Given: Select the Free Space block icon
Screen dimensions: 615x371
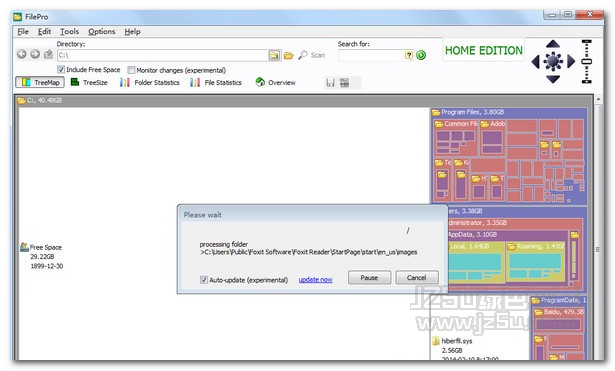Looking at the screenshot, I should pos(24,247).
